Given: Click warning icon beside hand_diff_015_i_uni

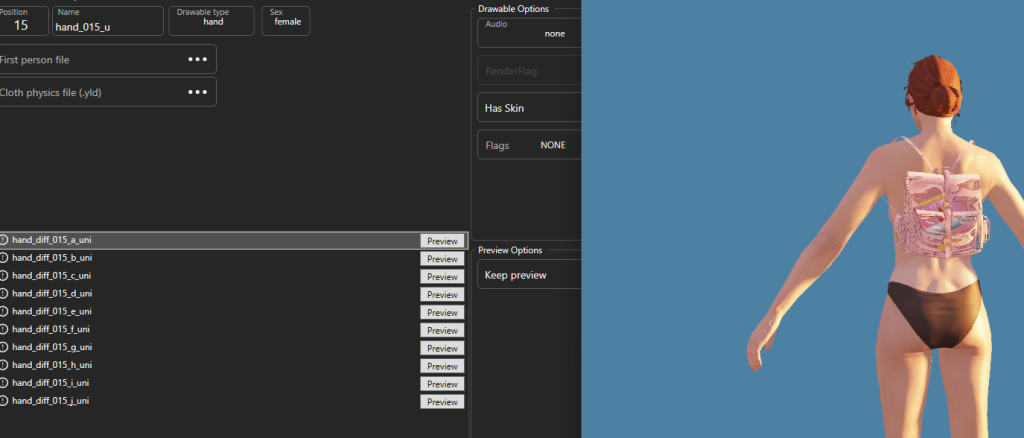Looking at the screenshot, I should tap(4, 383).
